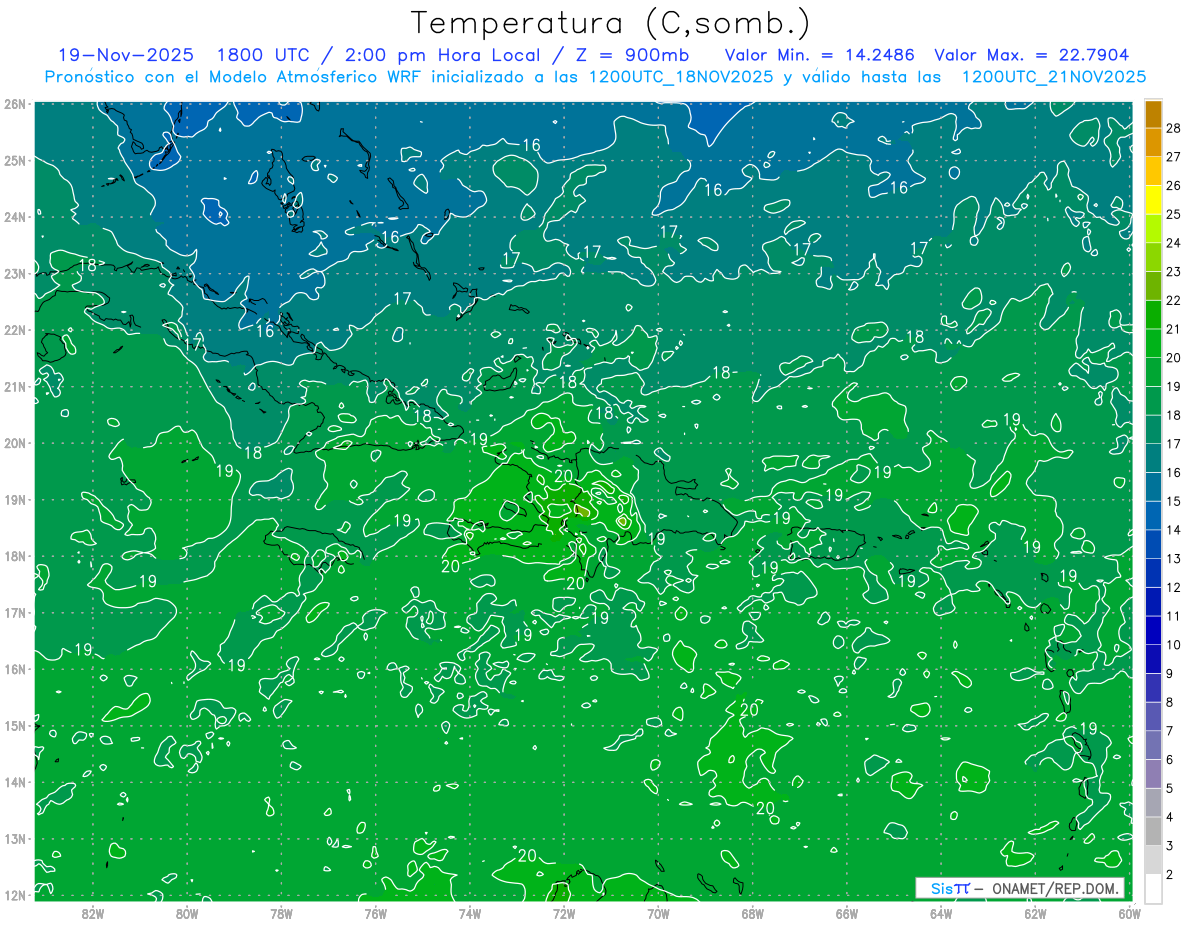The height and width of the screenshot is (927, 1200).
Task: Click the '1200UTC_21NOV2025' valid-until time
Action: coord(1054,77)
